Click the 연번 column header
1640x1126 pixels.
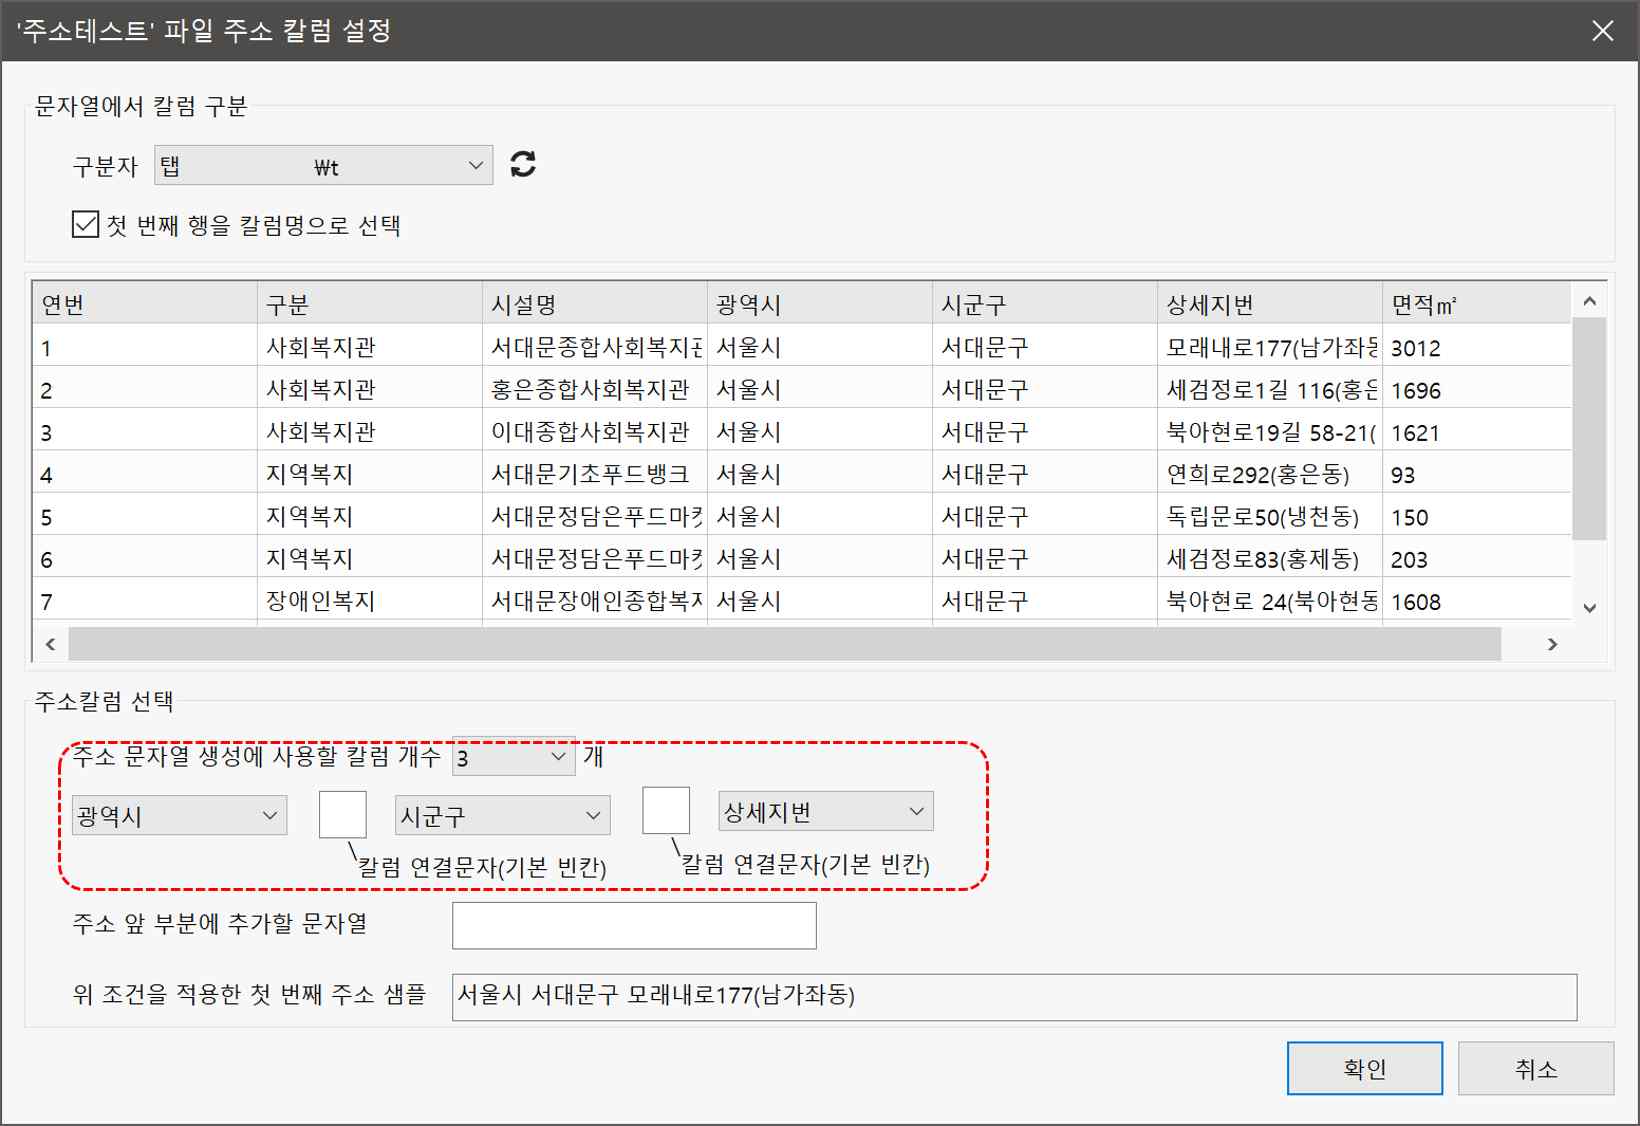point(145,304)
